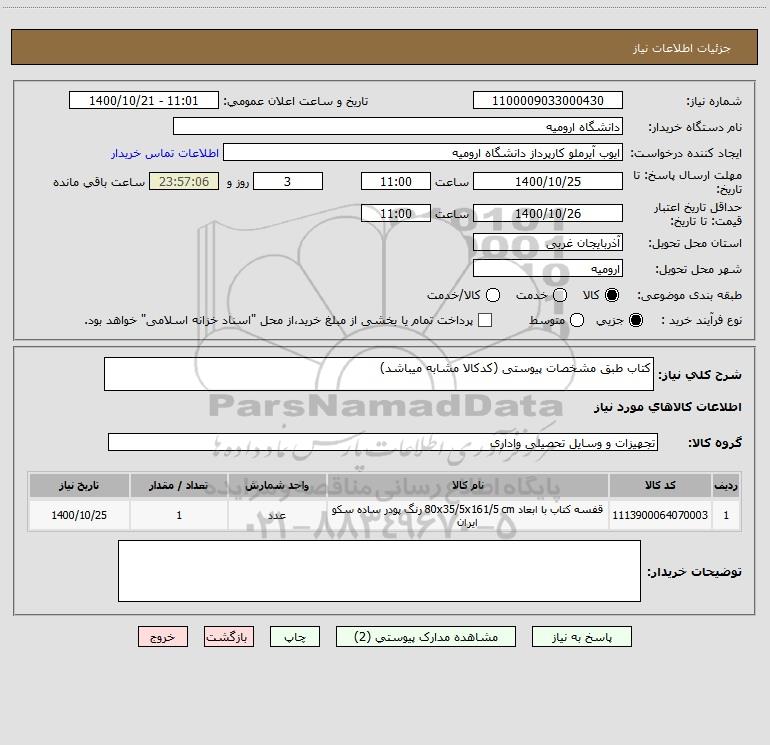Click price validity date 1400/10/26 field
Image resolution: width=770 pixels, height=745 pixels.
click(x=548, y=213)
